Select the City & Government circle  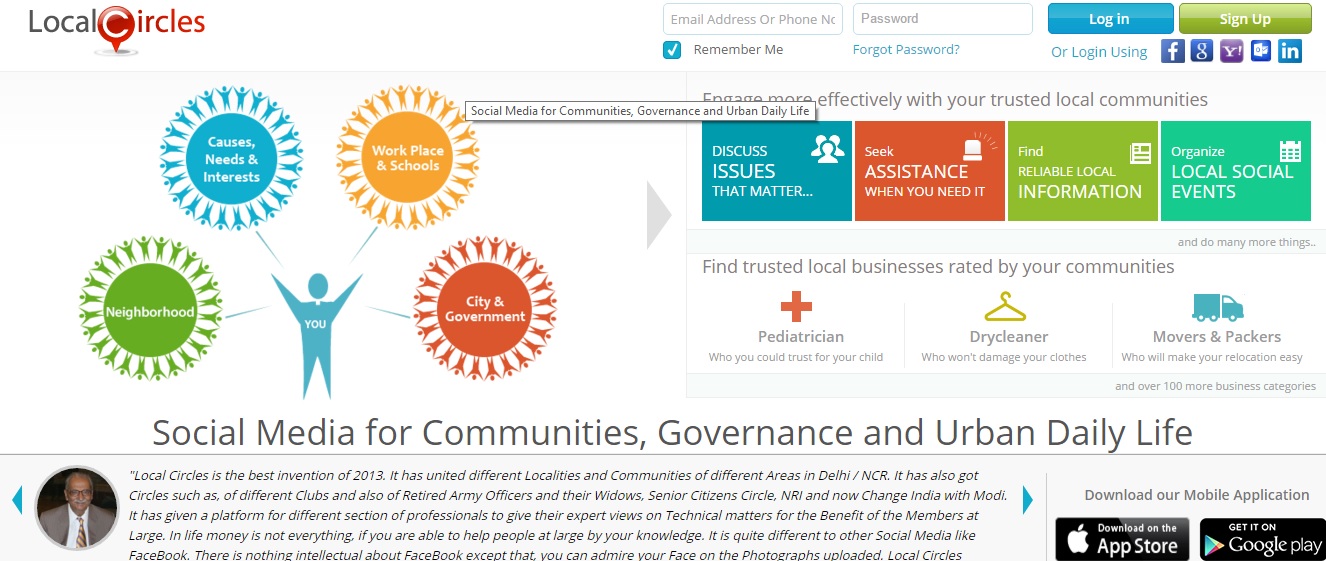point(485,310)
